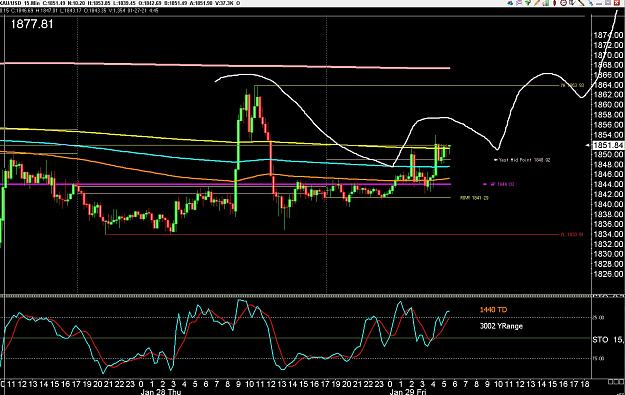Image resolution: width=625 pixels, height=395 pixels.
Task: Select the yellow pencil drawing tool
Action: 537,3
